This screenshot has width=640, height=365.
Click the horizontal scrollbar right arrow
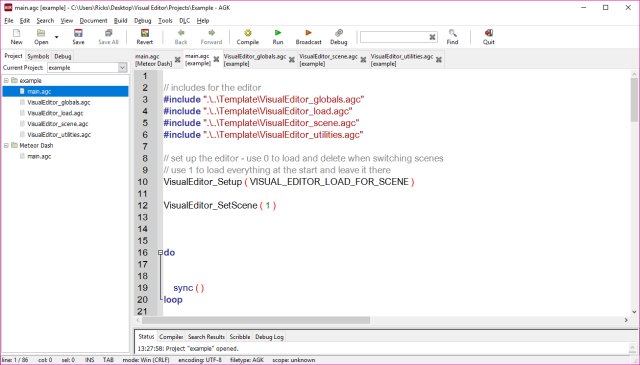point(626,320)
